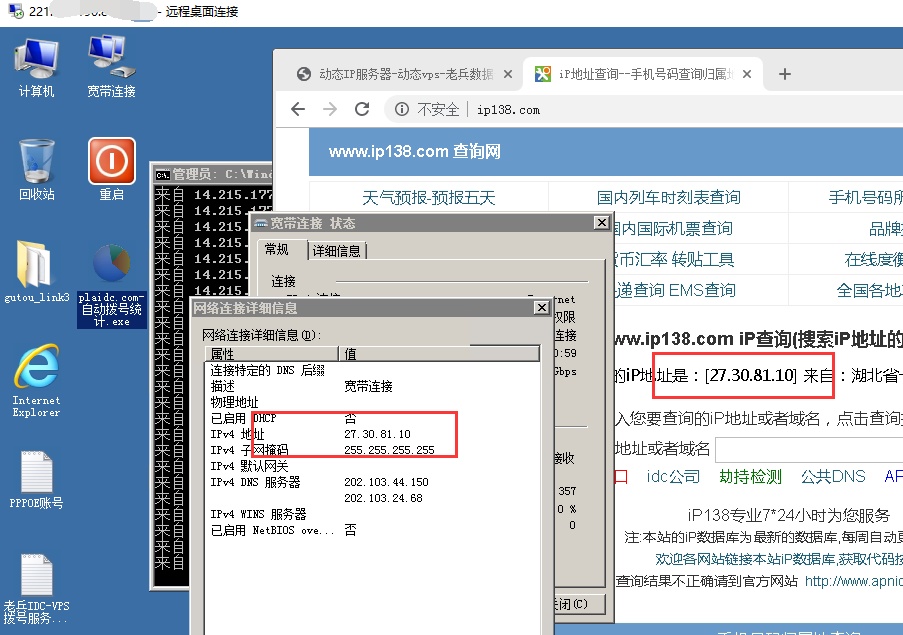Click the IP地址或者域名 input field

[809, 449]
